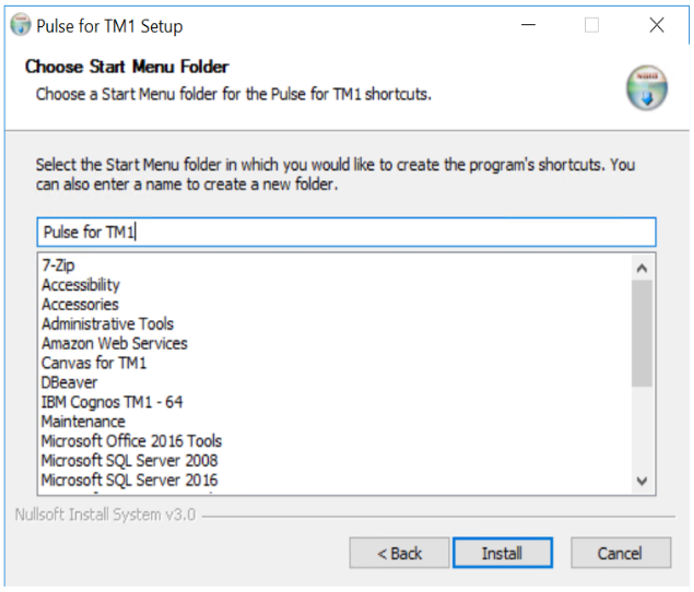Choose the DBeaver folder entry

68,382
